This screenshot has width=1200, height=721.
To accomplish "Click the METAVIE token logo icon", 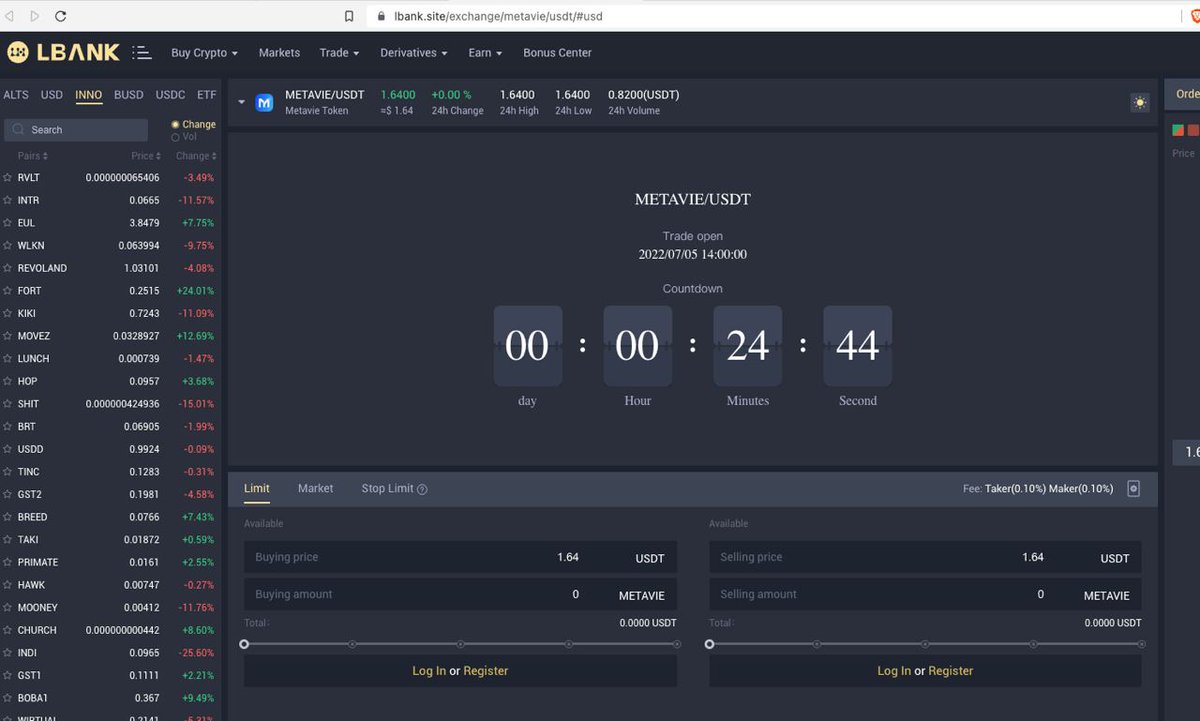I will point(263,102).
